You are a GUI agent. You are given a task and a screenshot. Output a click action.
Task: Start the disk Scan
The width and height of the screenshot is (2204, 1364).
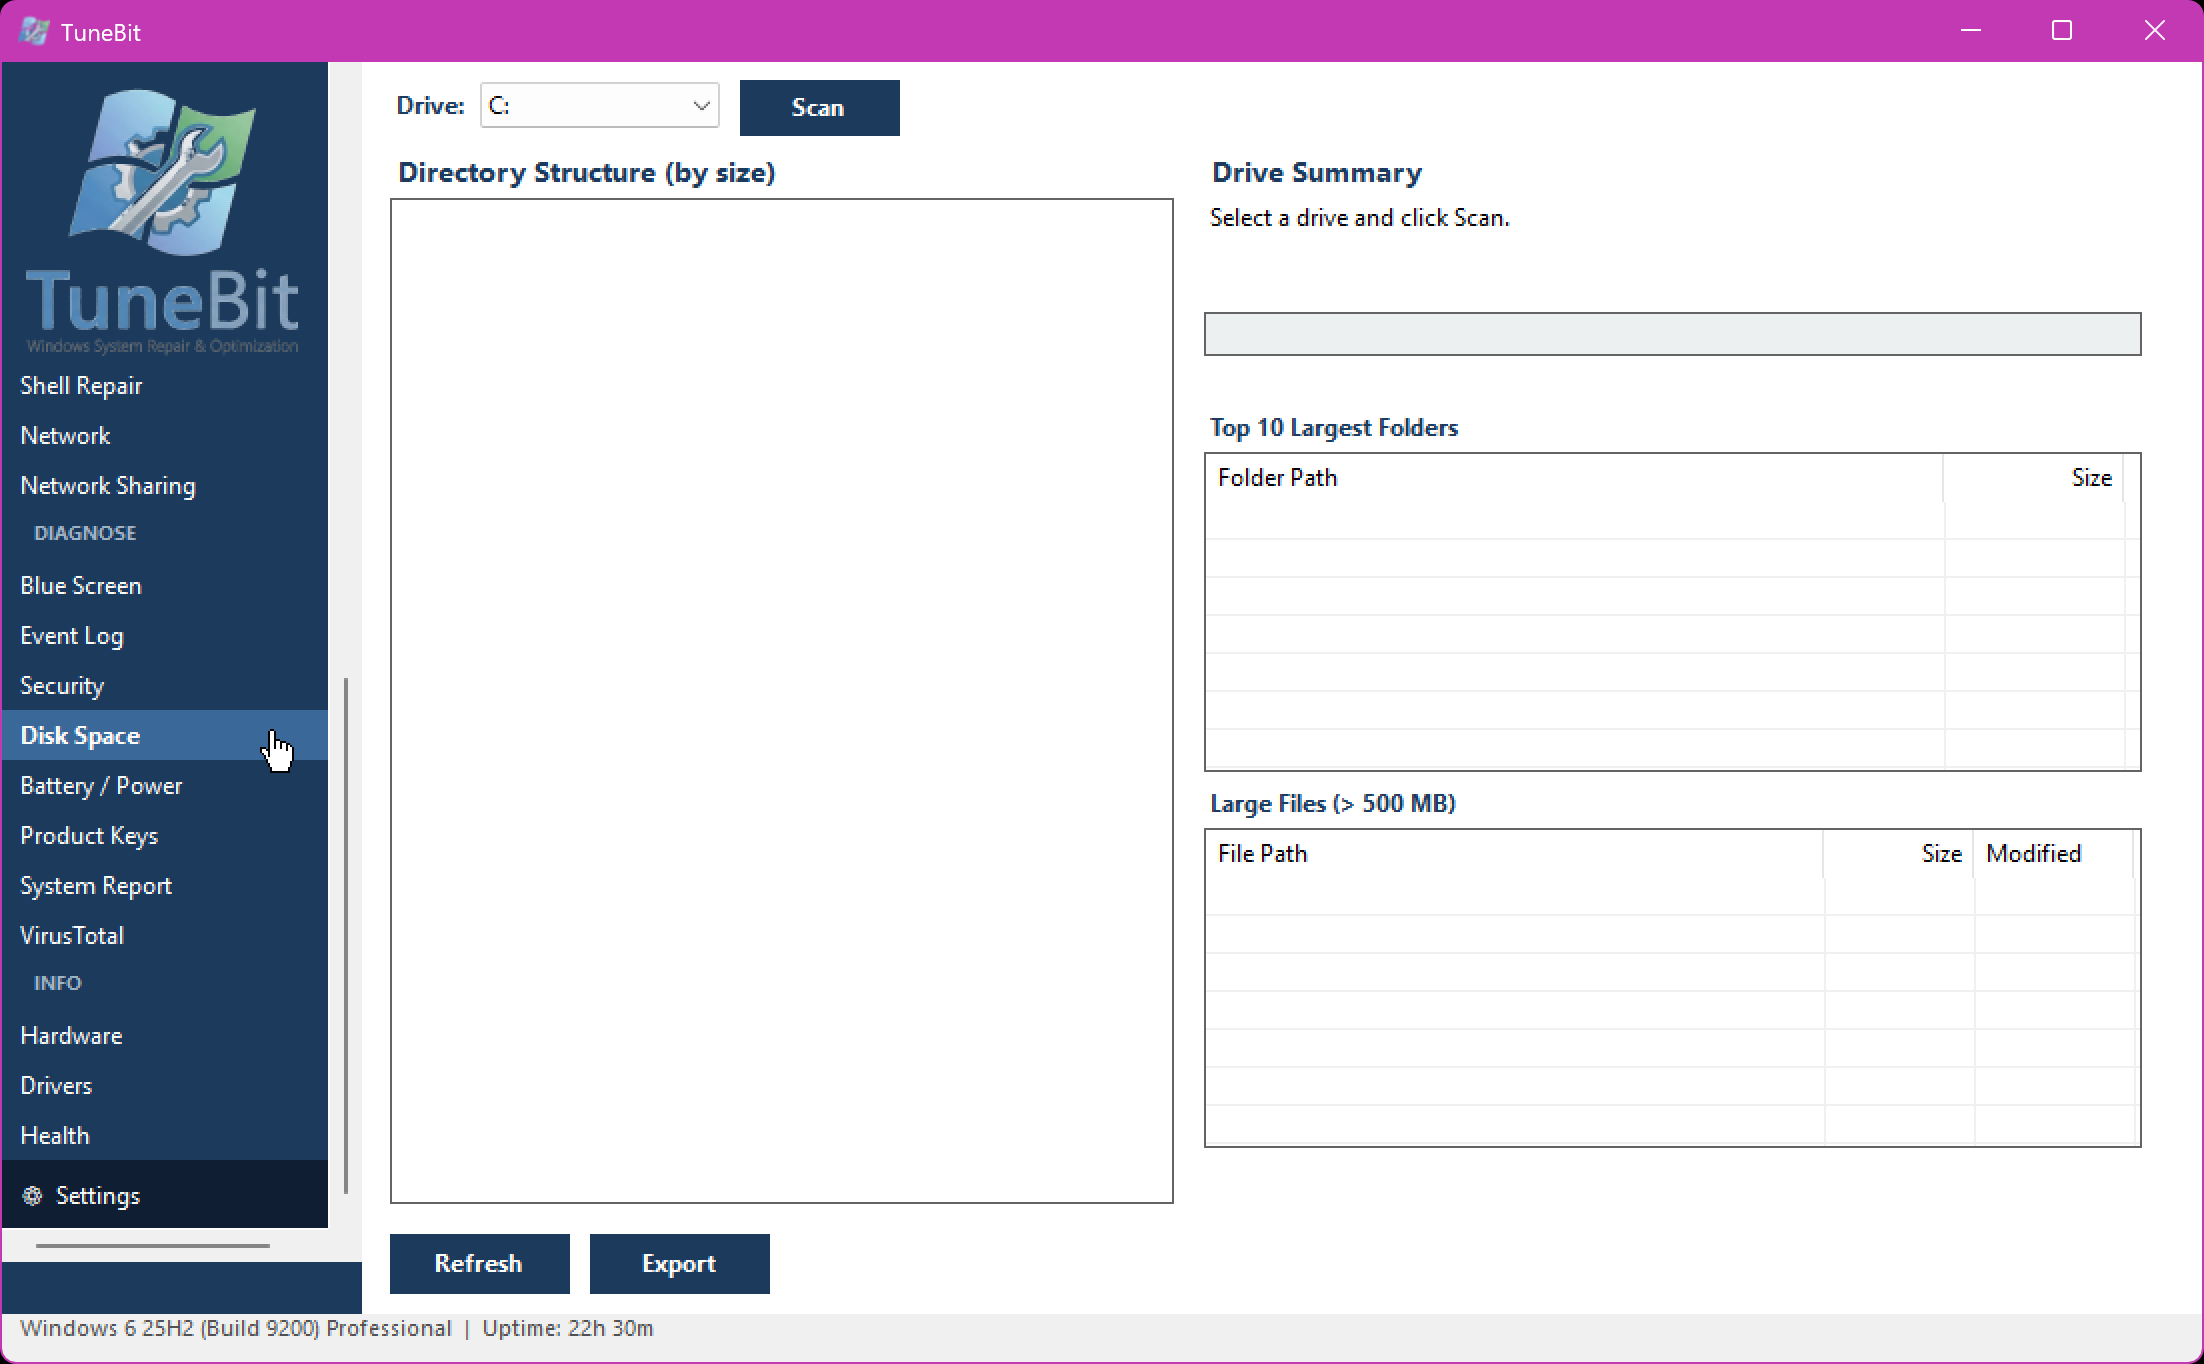point(819,107)
